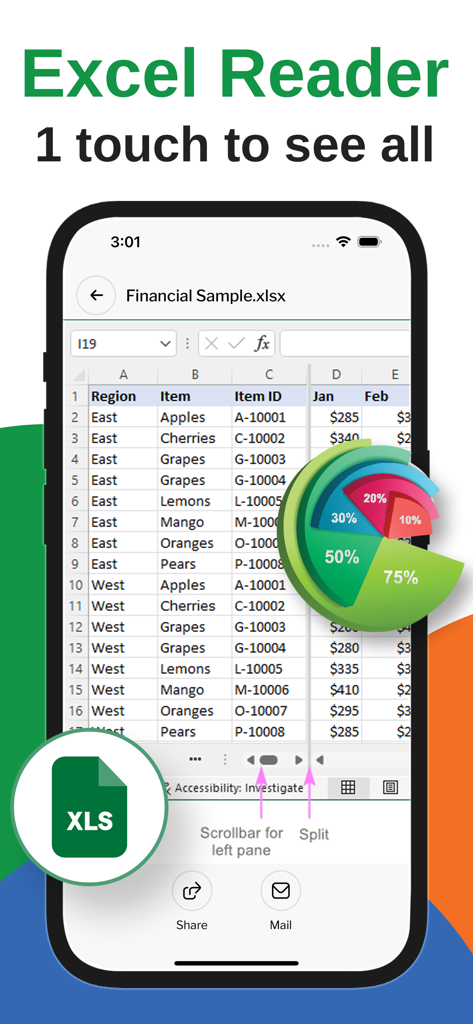Click the formula bar cancel X icon
This screenshot has width=473, height=1024.
pos(211,344)
